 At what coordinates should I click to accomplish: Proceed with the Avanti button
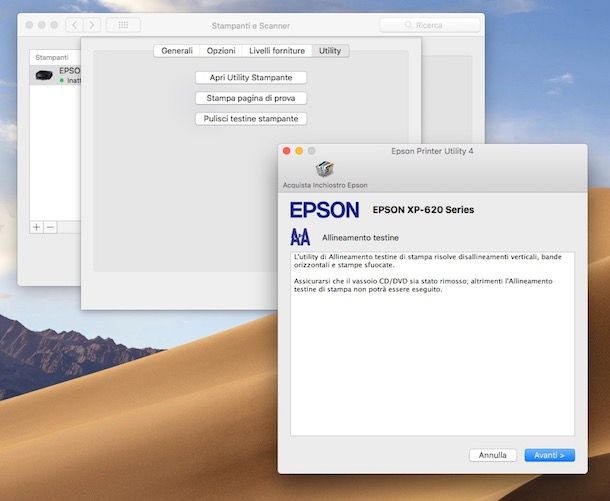549,455
